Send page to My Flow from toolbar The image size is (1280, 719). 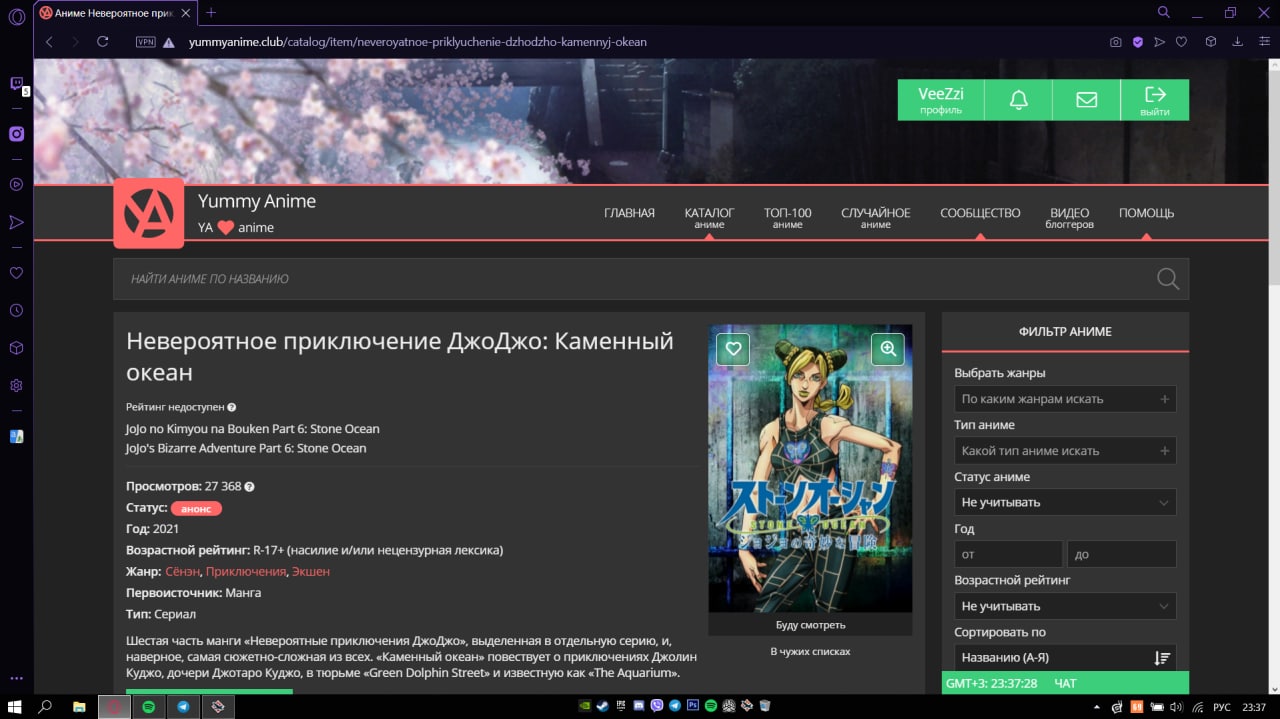tap(1159, 42)
